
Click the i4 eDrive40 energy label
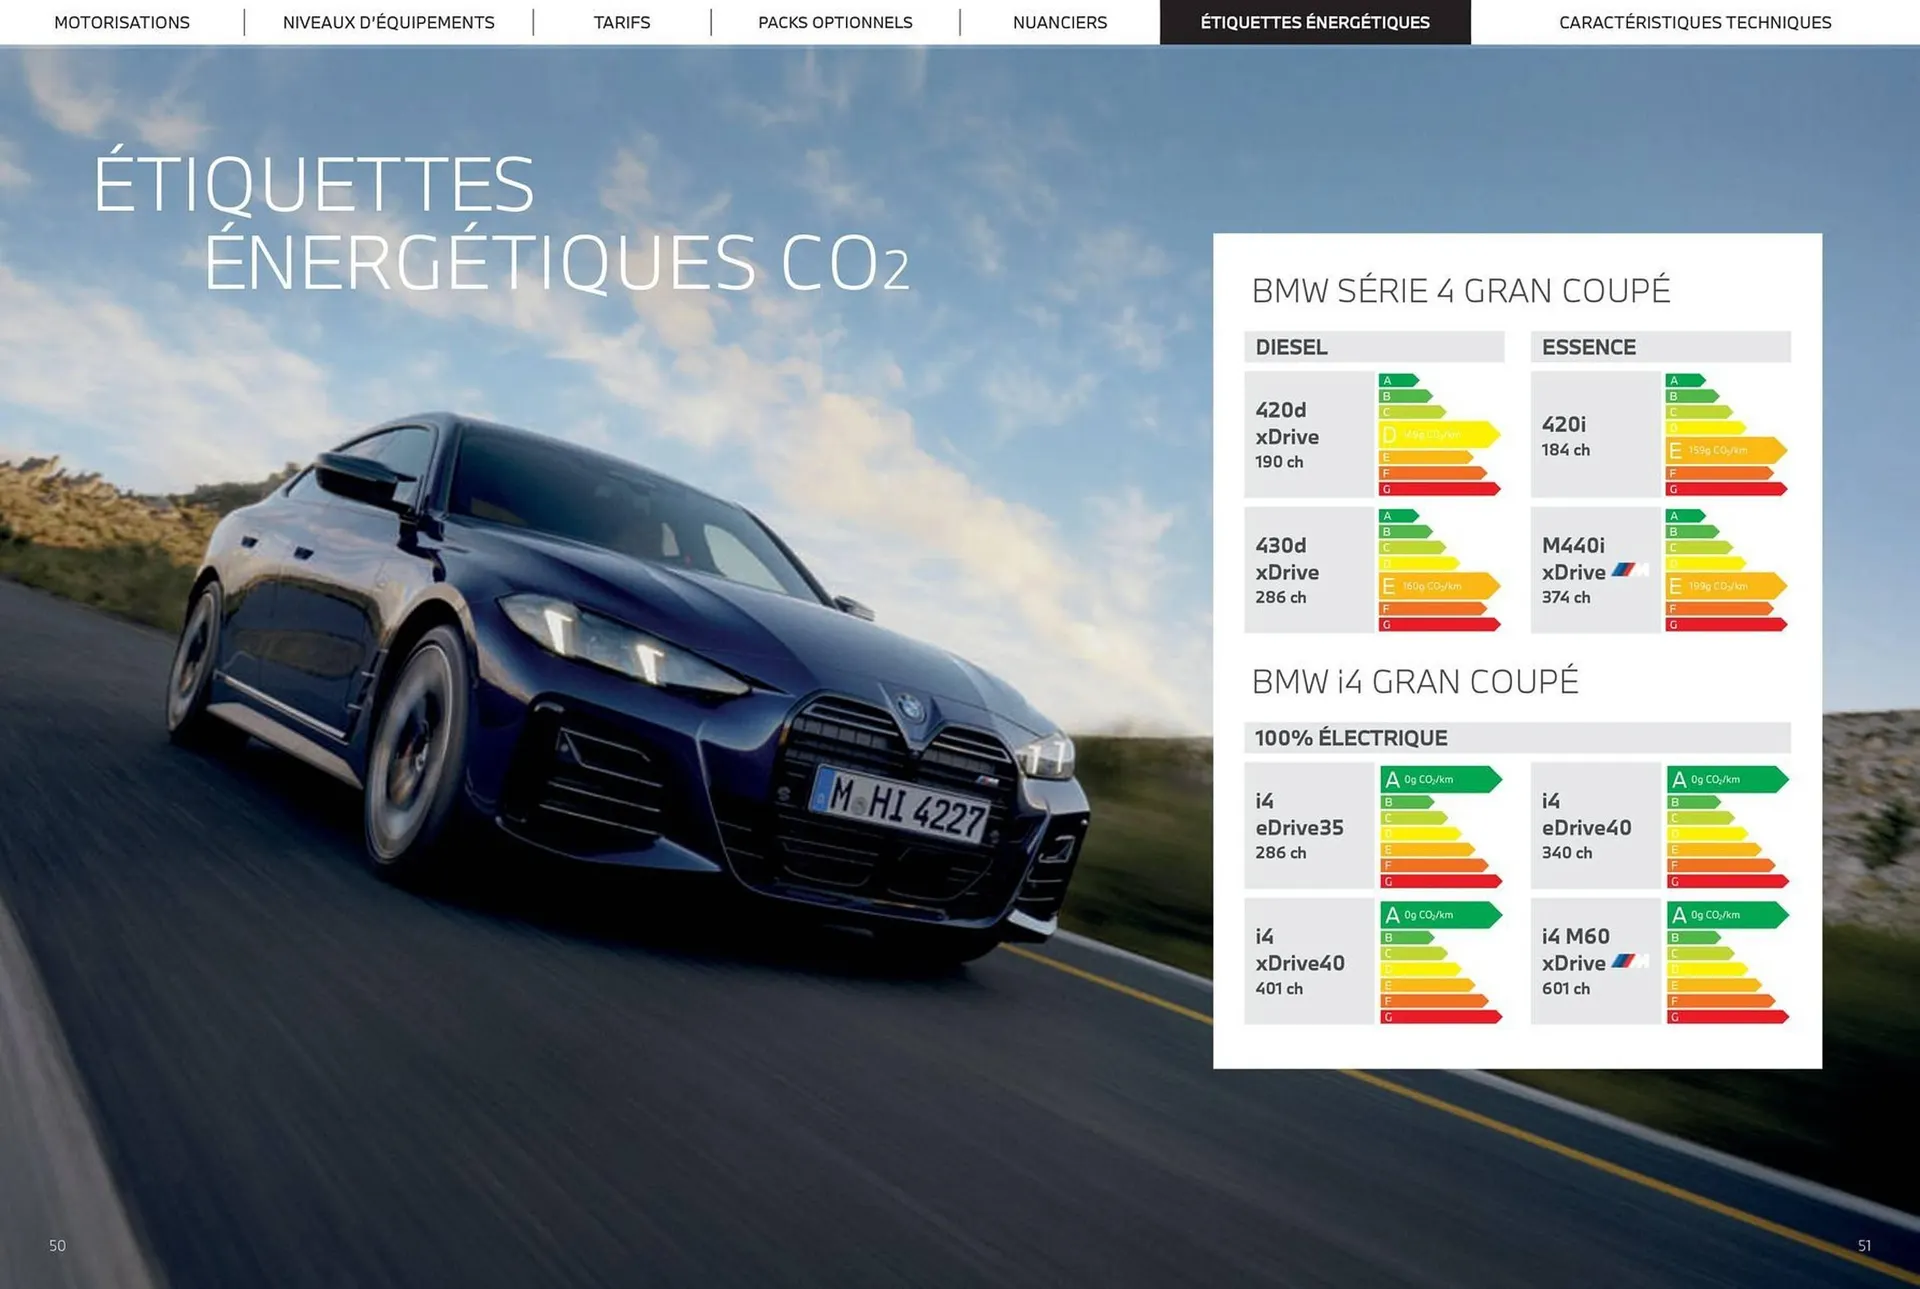[x=1727, y=826]
